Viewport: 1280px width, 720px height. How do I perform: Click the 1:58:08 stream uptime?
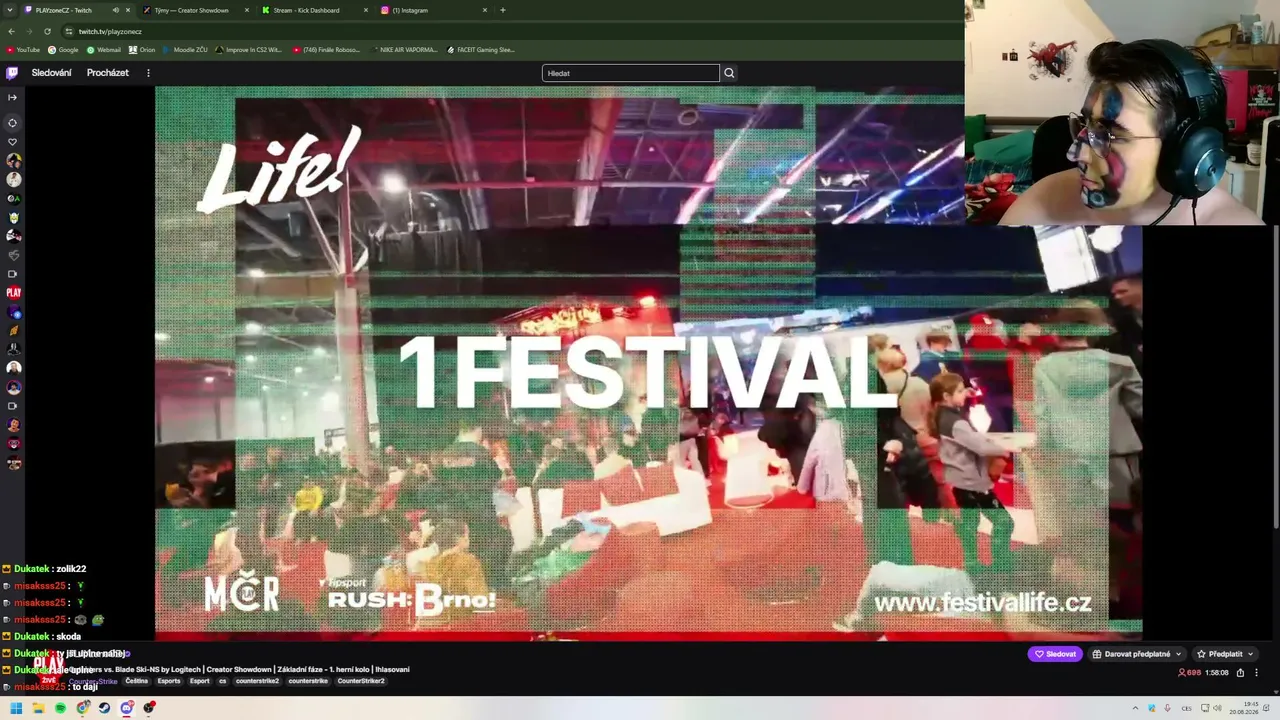1217,673
